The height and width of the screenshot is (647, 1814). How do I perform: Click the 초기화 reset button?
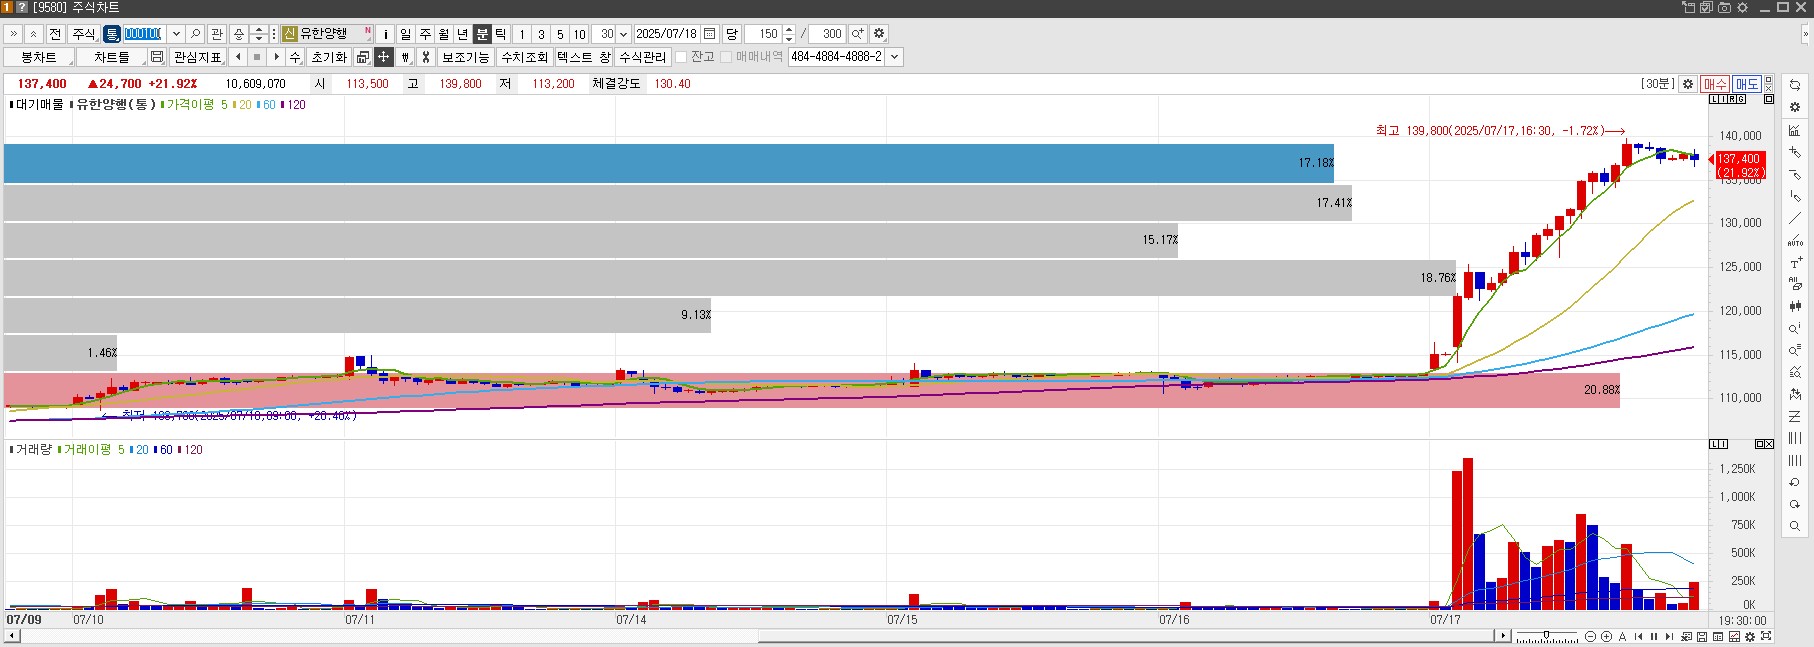(329, 57)
